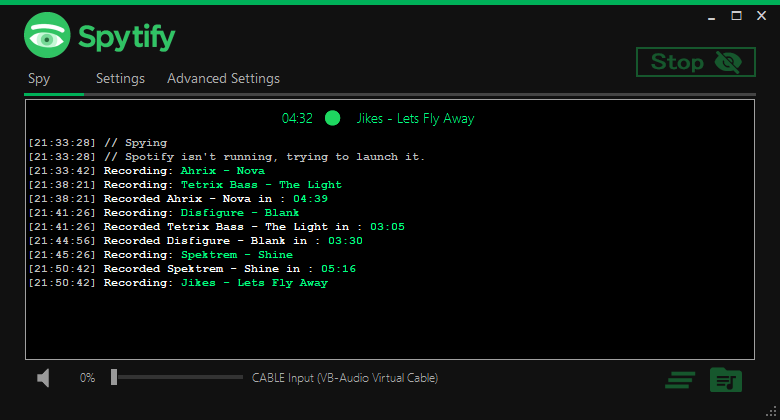Mute audio with the speaker icon
780x420 pixels.
43,378
